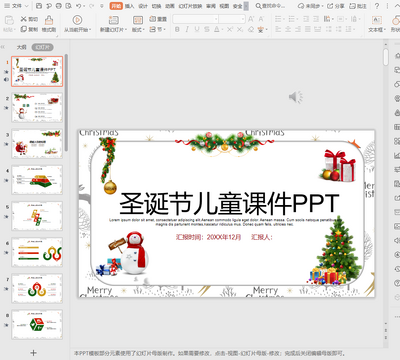The width and height of the screenshot is (400, 360).
Task: Open print preview from quick access toolbar
Action: coord(69,6)
